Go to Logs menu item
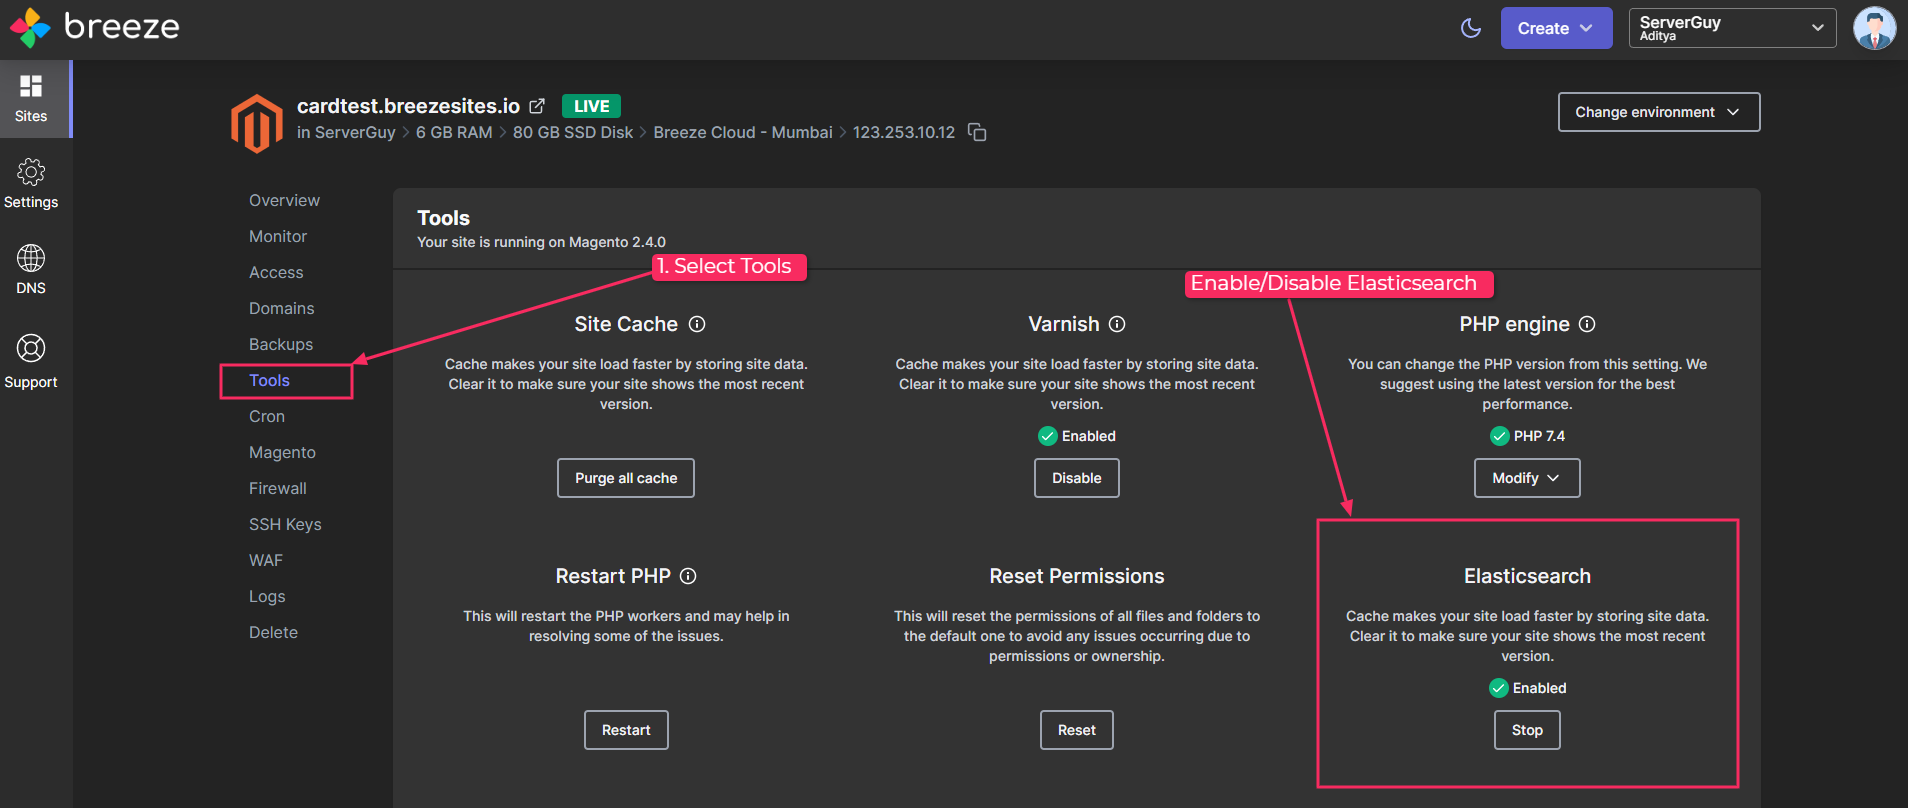The height and width of the screenshot is (808, 1908). coord(267,596)
